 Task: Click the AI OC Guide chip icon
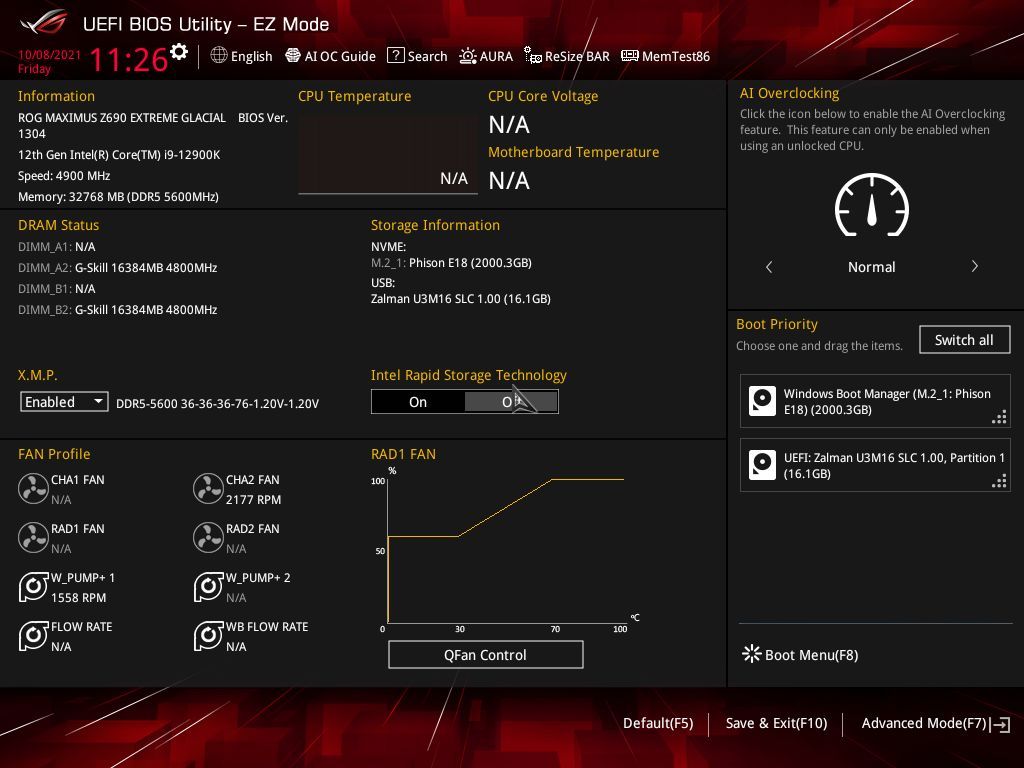pos(293,56)
